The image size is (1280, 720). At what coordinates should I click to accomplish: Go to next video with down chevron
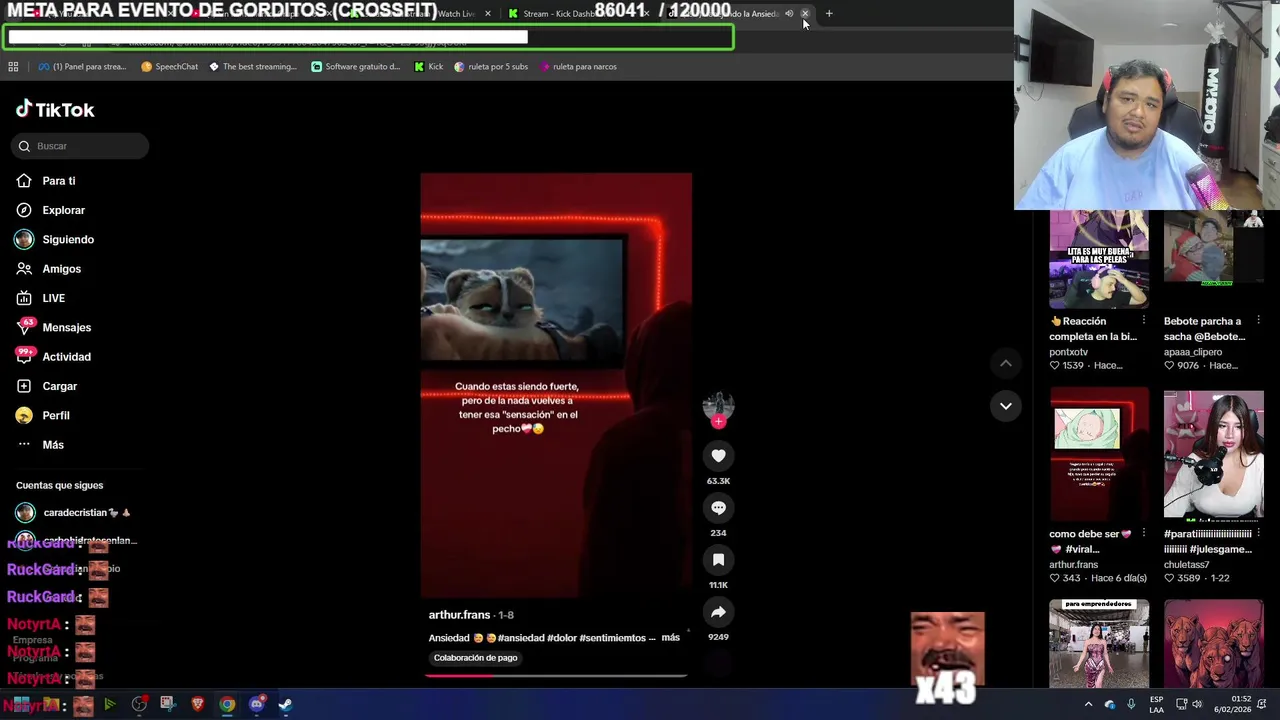coord(1005,406)
